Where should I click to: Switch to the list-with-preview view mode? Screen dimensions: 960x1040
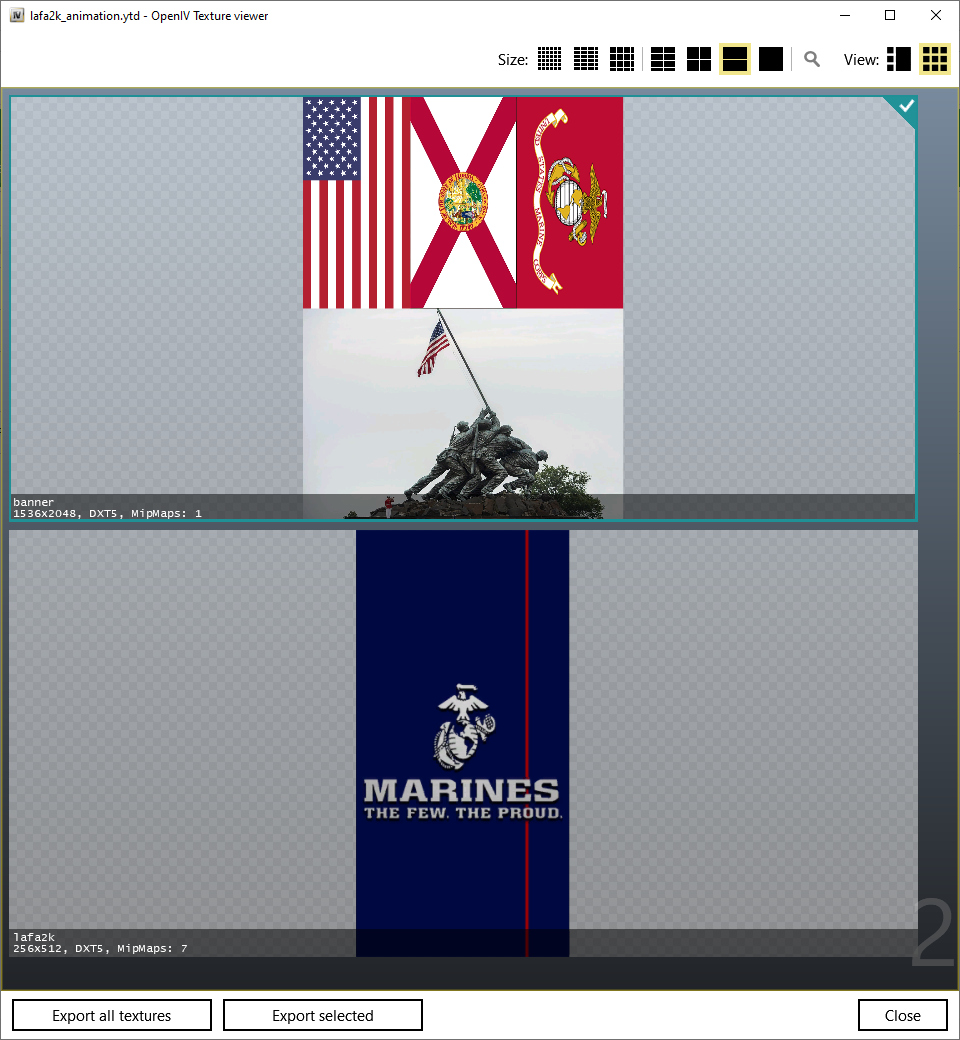click(x=898, y=59)
